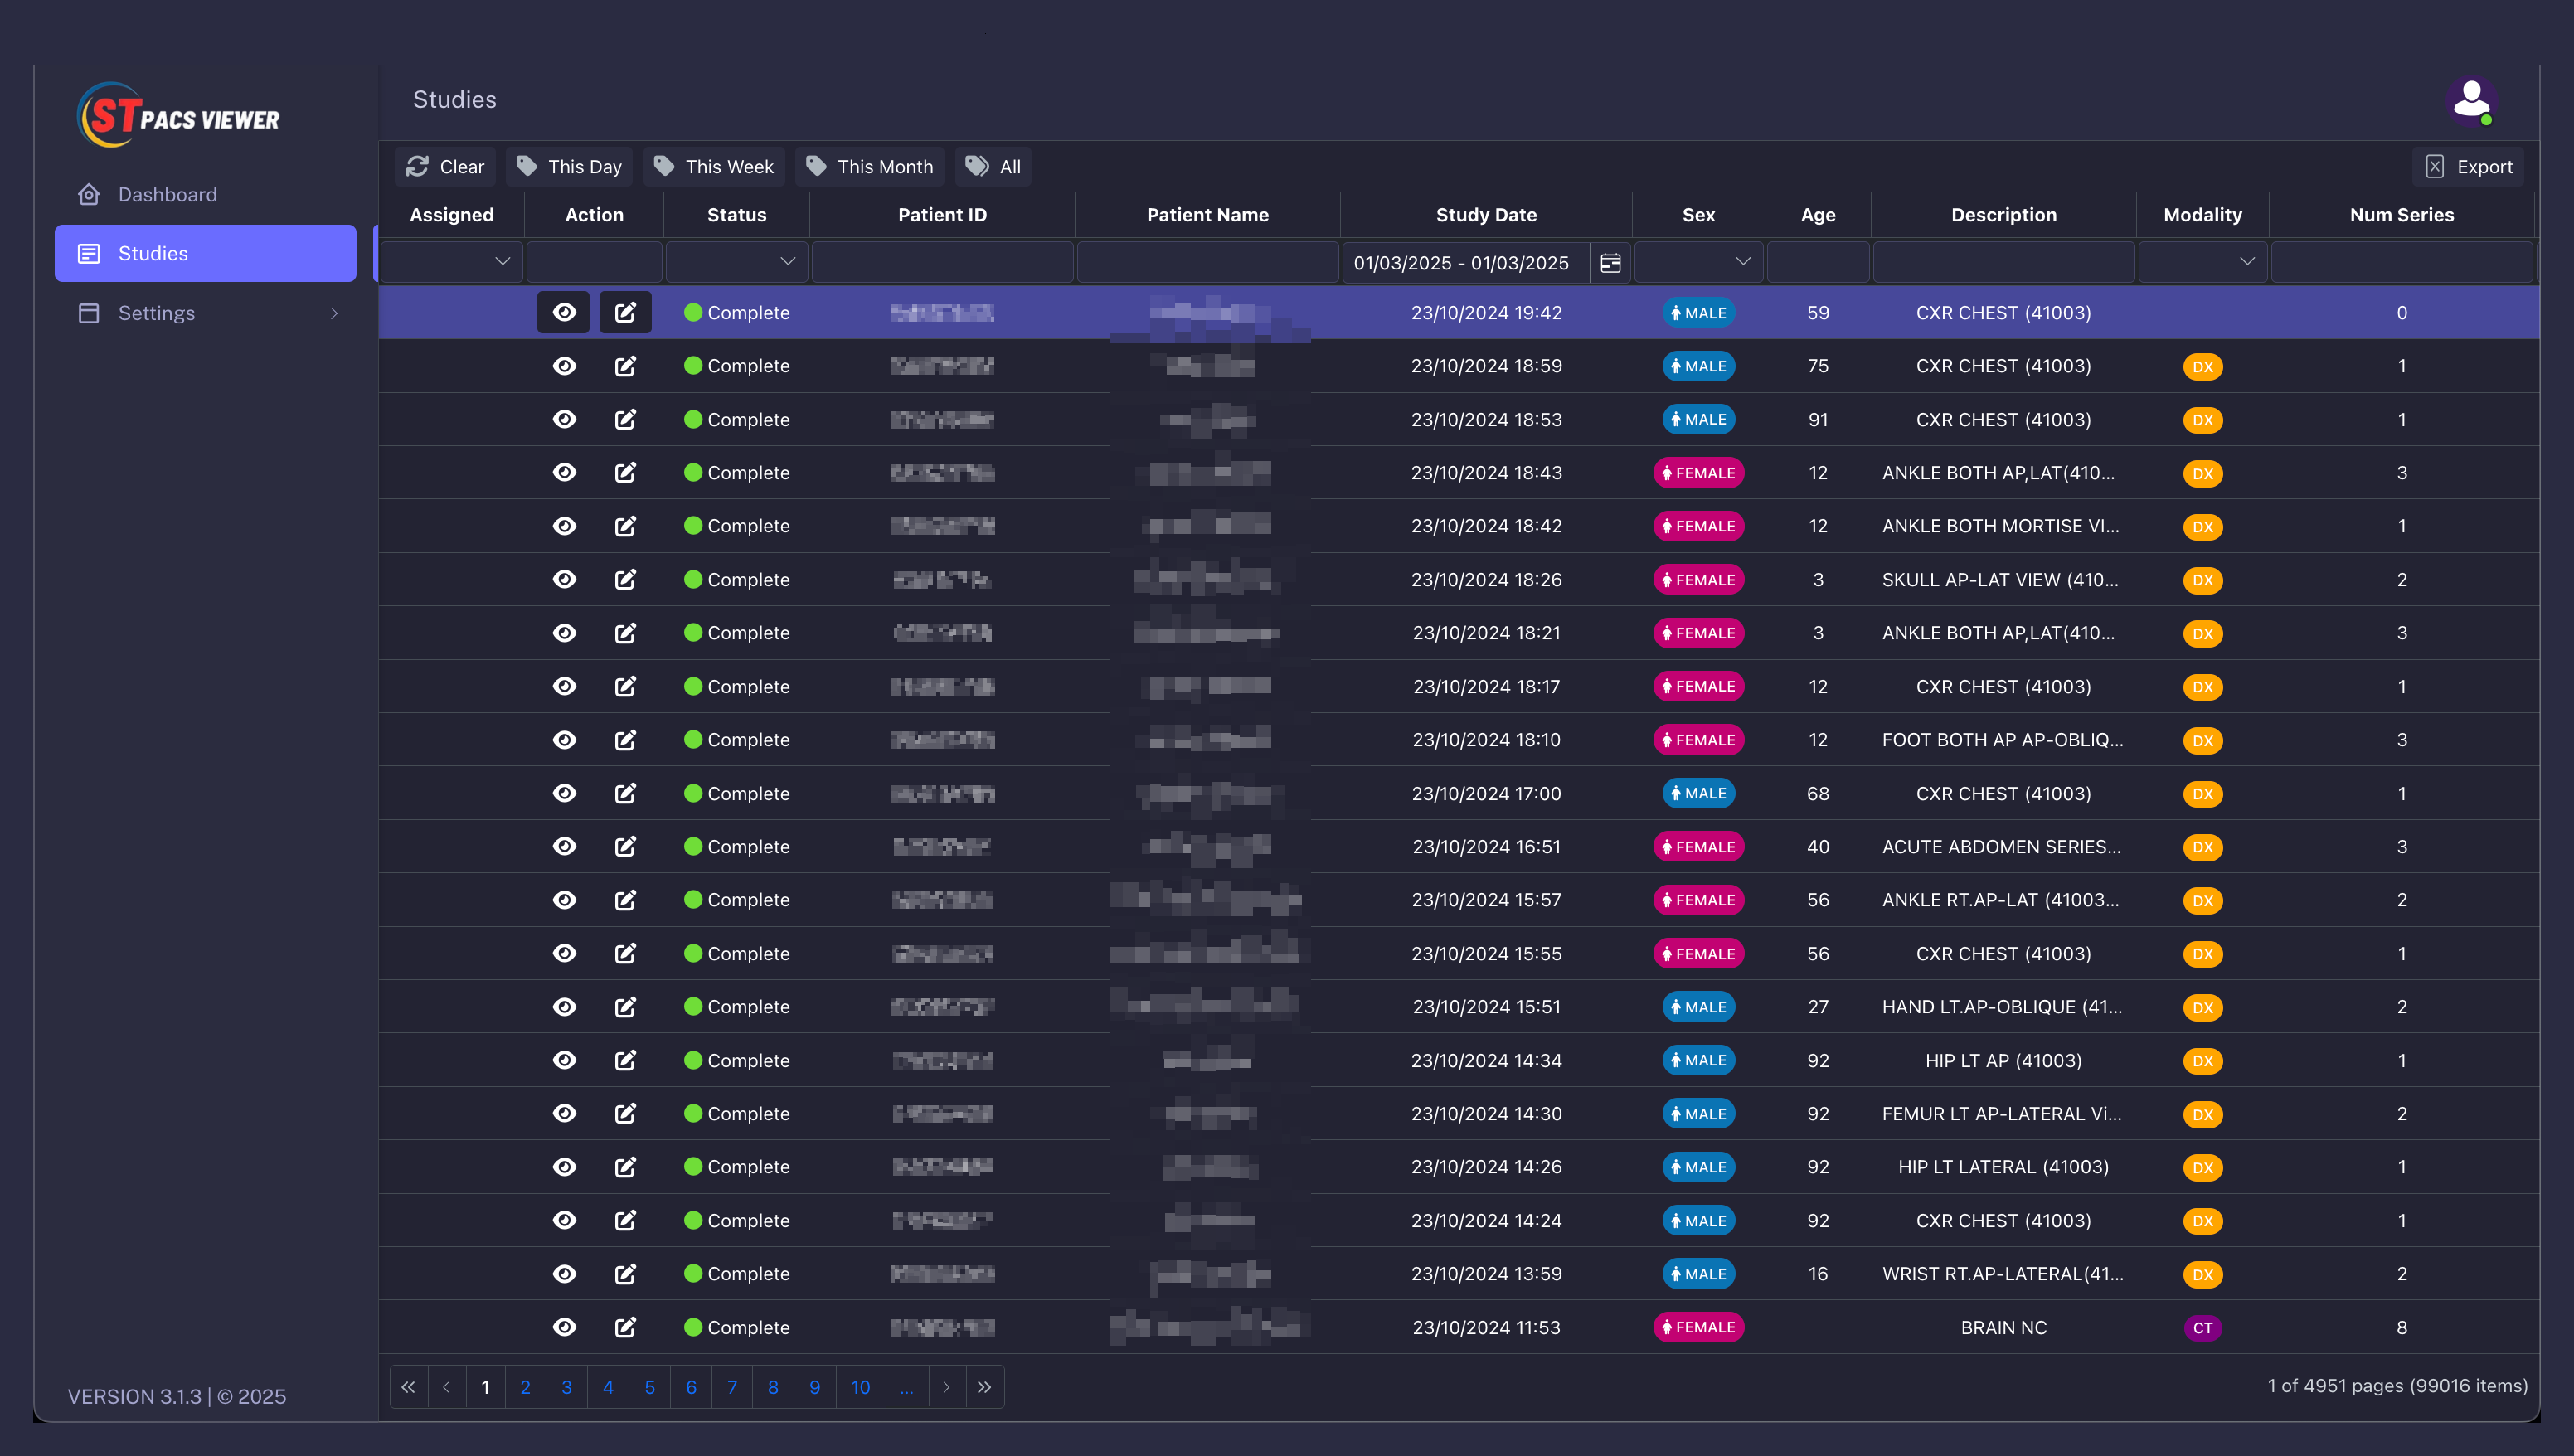Click edit icon for 23/10/2024 18:59 study
This screenshot has width=2574, height=1456.
point(625,366)
